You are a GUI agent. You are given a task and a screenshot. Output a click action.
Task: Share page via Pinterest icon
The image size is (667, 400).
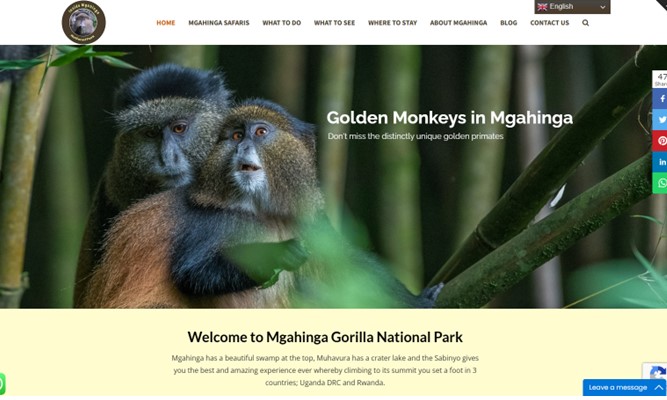(x=660, y=141)
